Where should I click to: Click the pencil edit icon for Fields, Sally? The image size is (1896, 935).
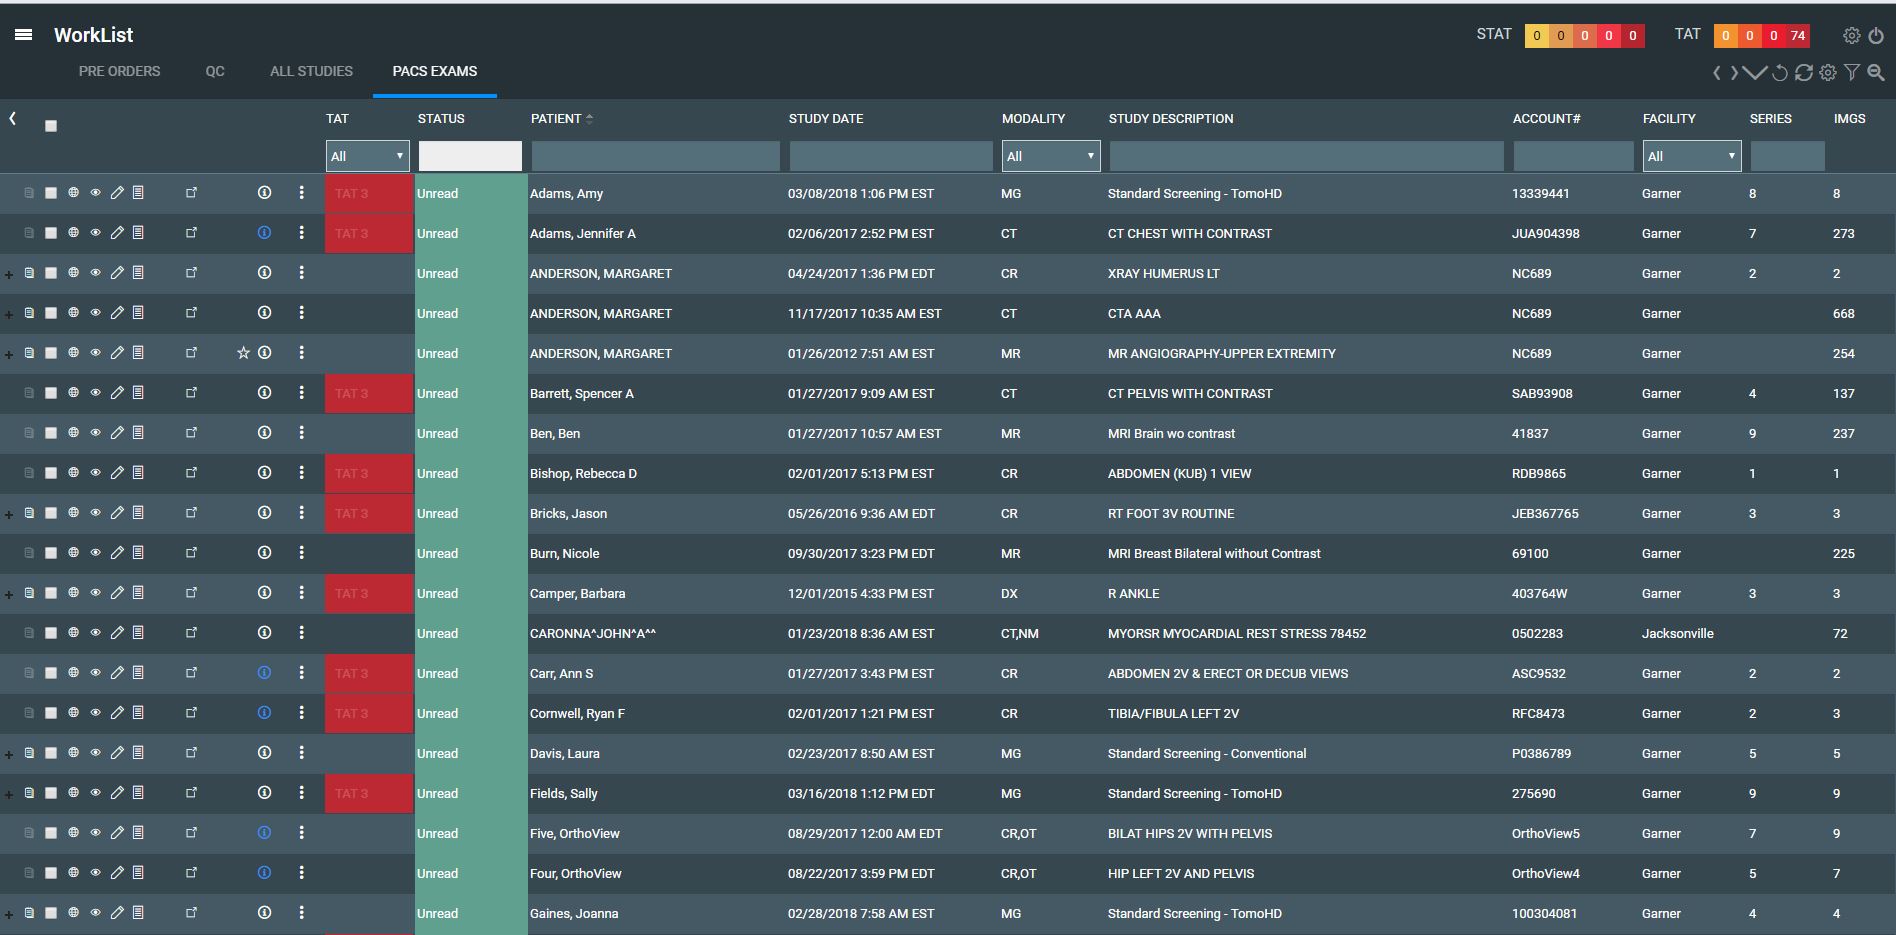click(117, 793)
